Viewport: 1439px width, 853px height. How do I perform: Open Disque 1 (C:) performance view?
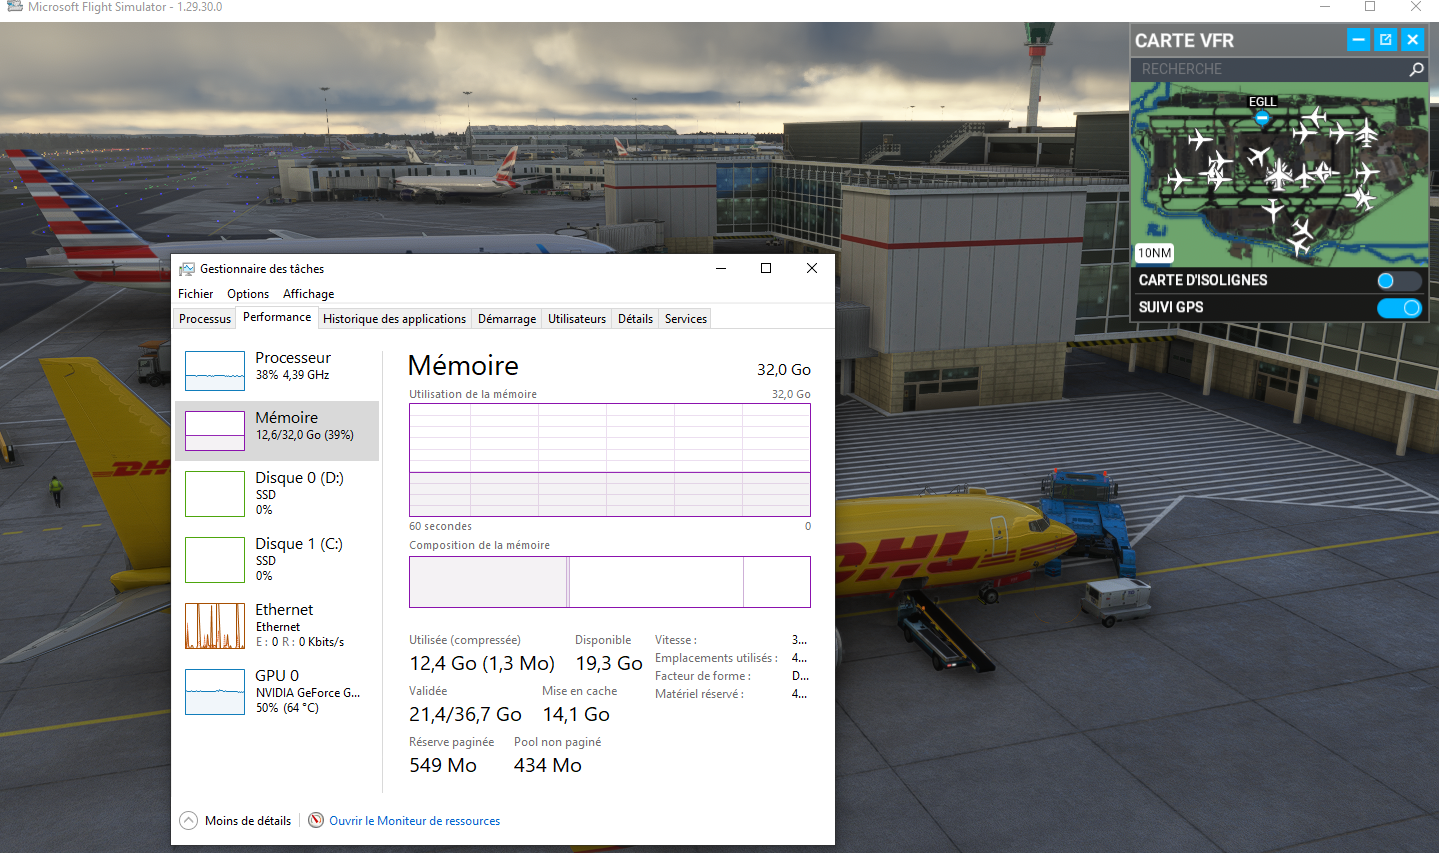click(x=277, y=560)
